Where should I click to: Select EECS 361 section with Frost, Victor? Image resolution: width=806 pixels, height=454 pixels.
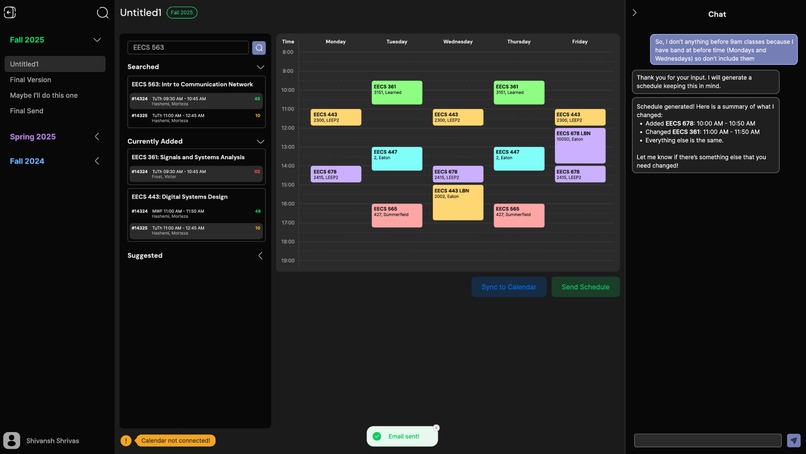click(196, 174)
